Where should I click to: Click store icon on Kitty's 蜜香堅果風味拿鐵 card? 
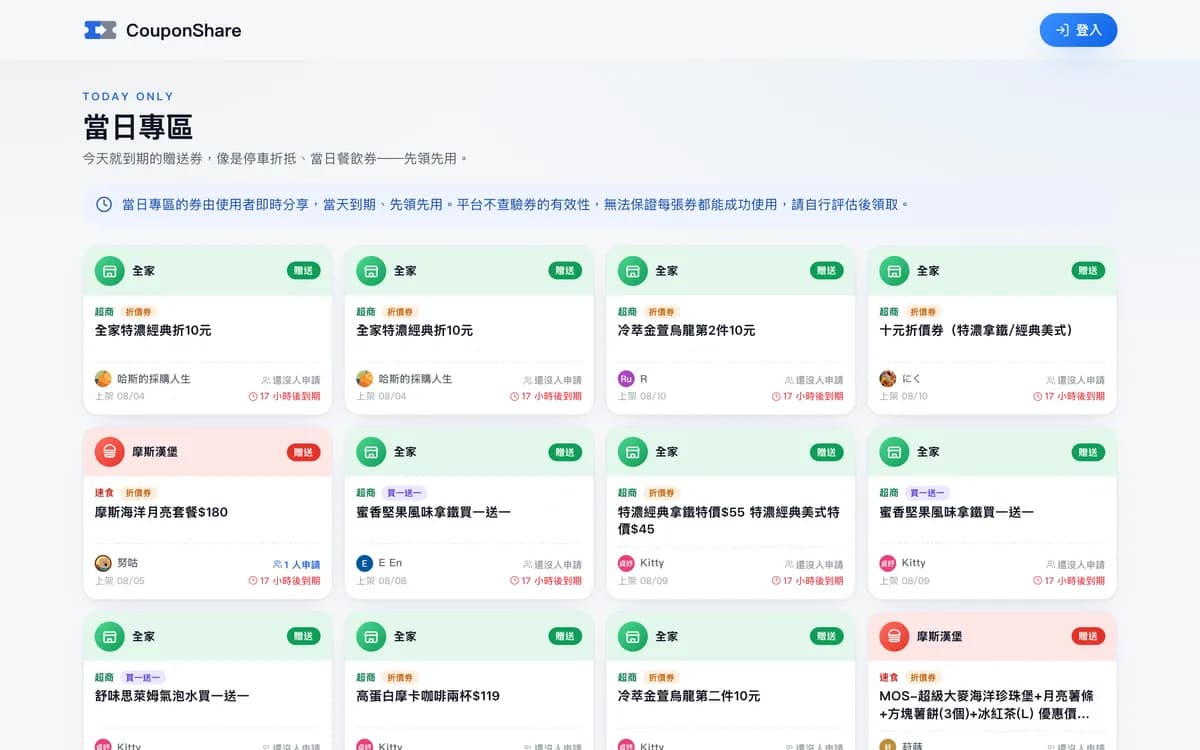894,452
